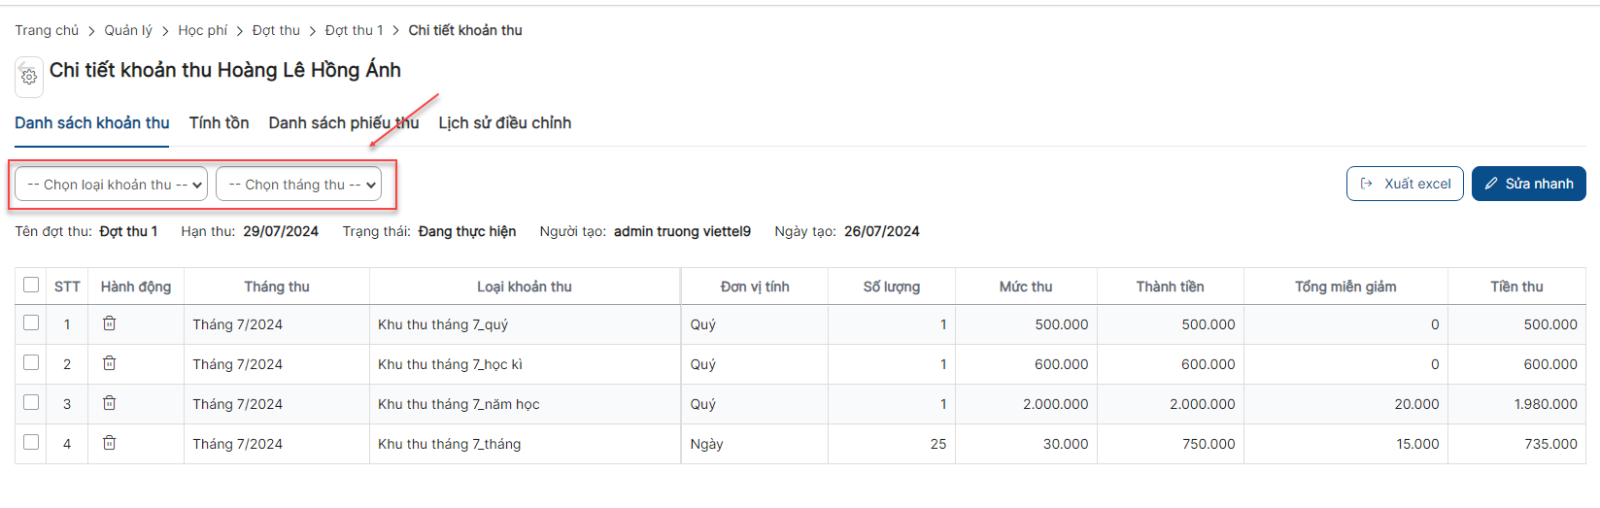This screenshot has height=508, width=1600.
Task: Switch to the Tính tồn tab
Action: click(219, 123)
